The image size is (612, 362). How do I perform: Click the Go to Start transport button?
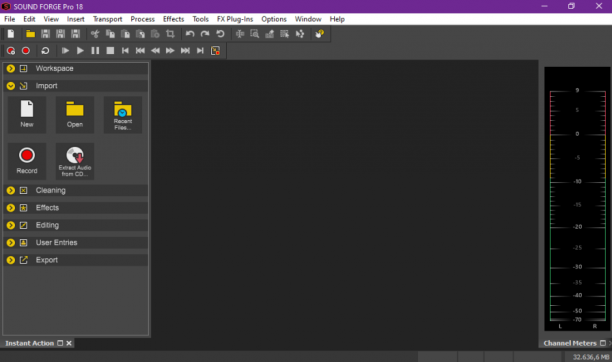125,51
